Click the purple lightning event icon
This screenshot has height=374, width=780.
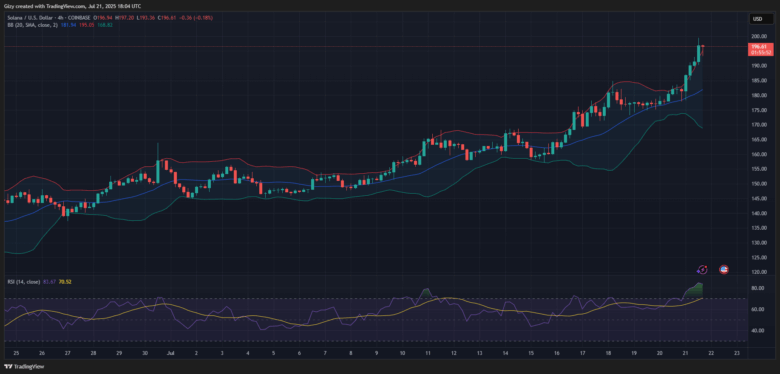click(x=702, y=270)
